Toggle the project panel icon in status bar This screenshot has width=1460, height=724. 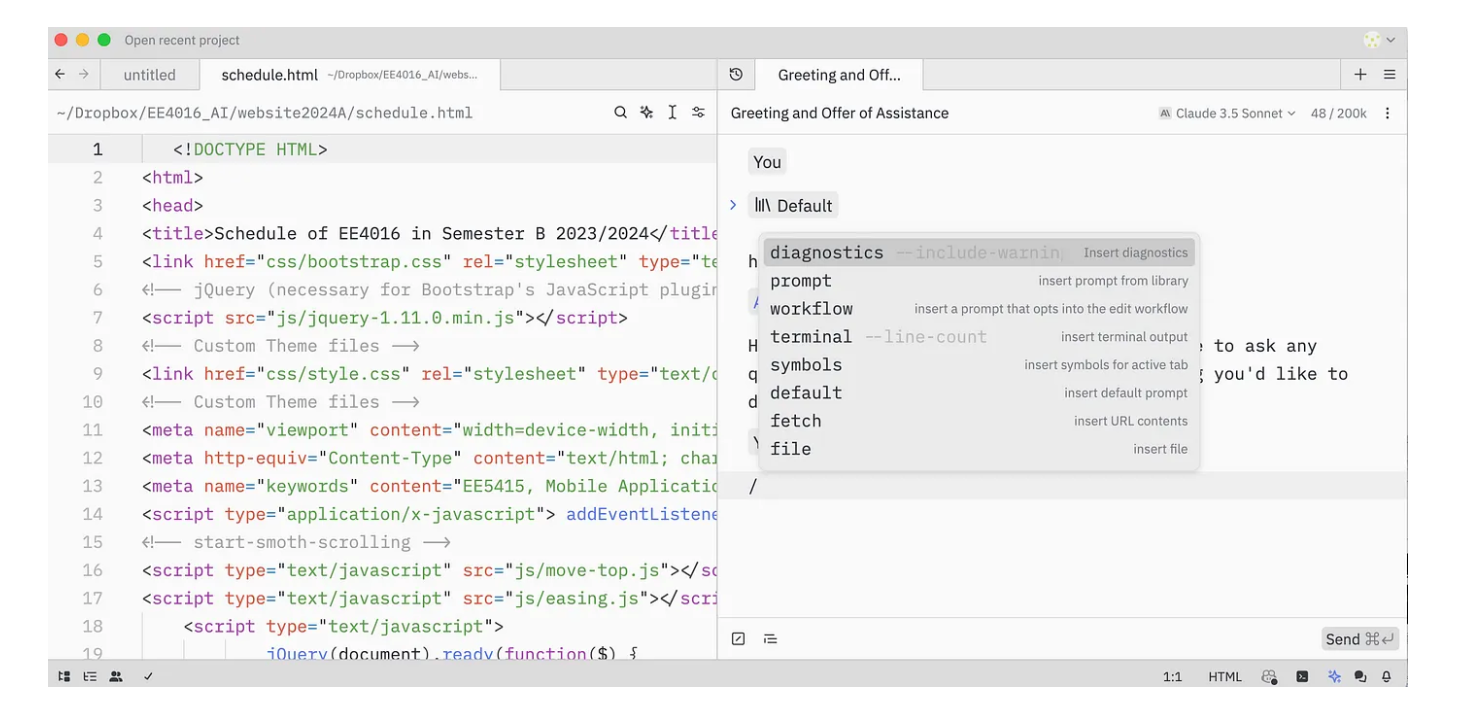pyautogui.click(x=64, y=677)
